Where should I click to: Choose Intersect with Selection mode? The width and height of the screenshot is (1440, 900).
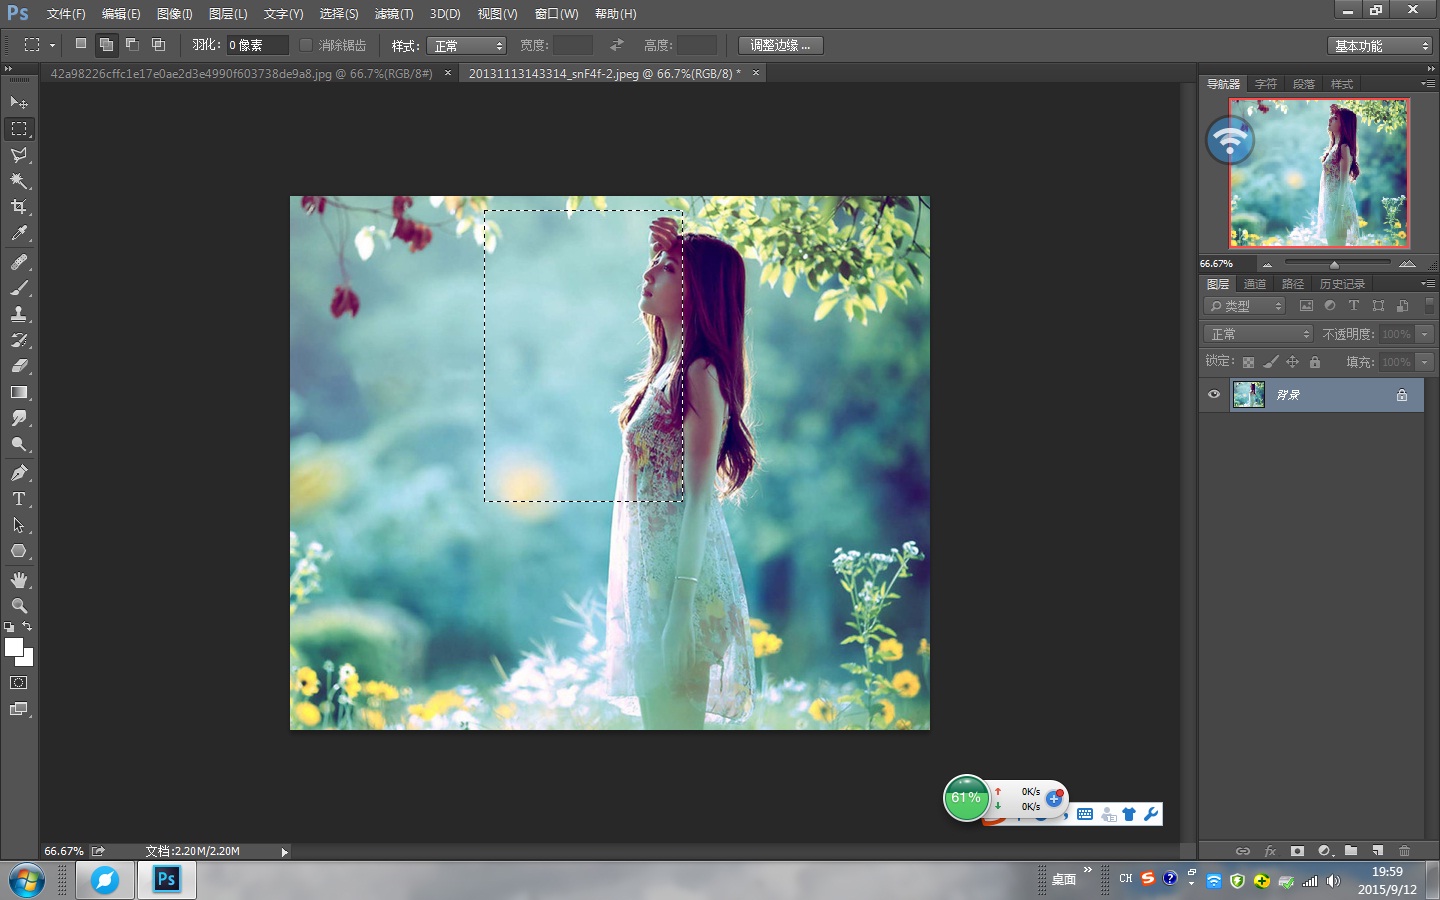(158, 44)
